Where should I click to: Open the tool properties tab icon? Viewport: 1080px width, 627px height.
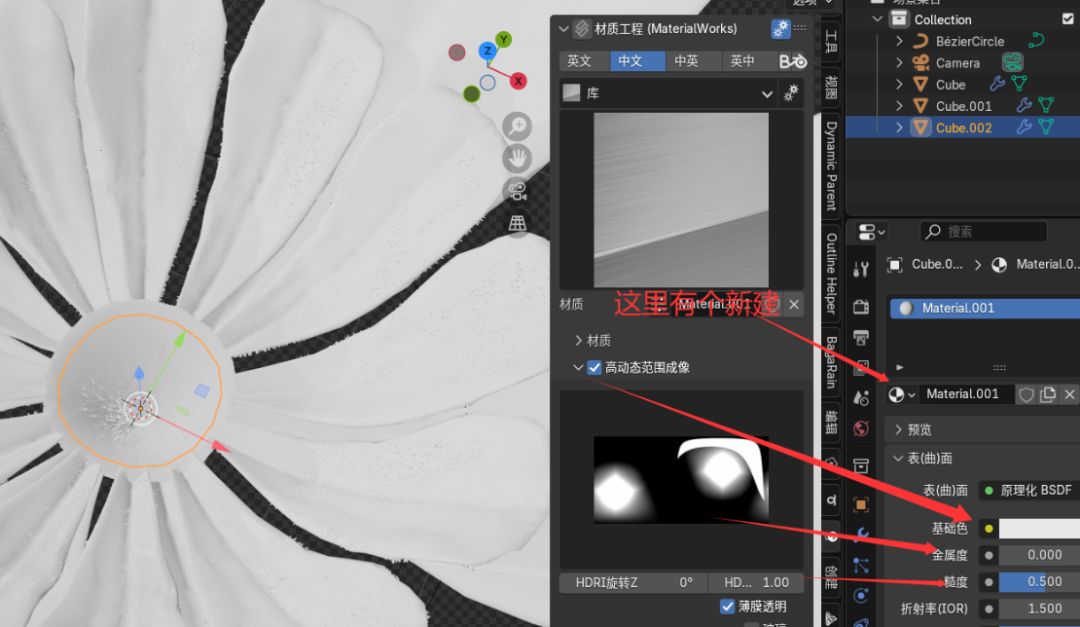click(x=861, y=269)
